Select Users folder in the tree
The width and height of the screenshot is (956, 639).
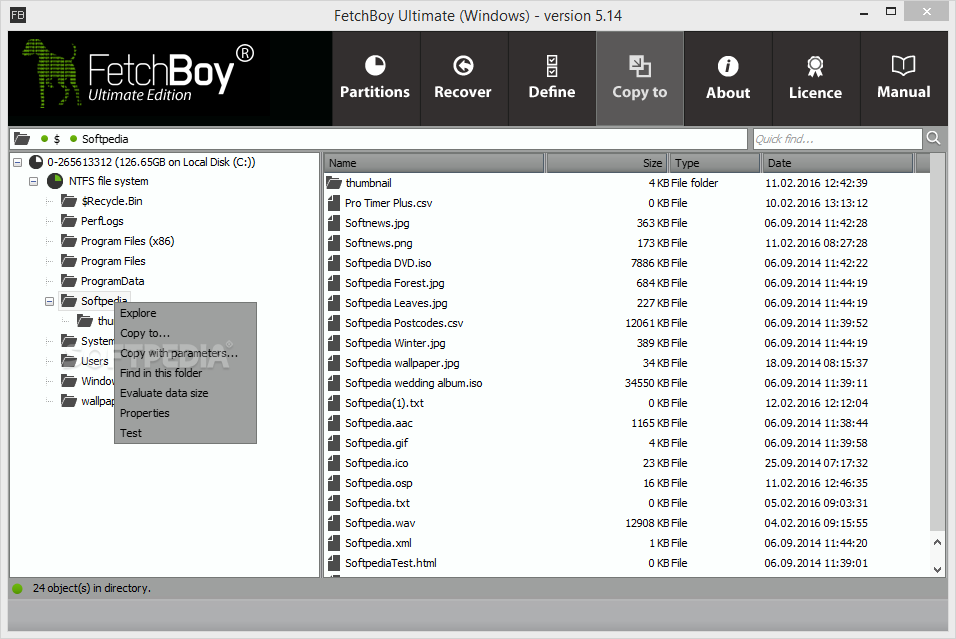coord(95,361)
